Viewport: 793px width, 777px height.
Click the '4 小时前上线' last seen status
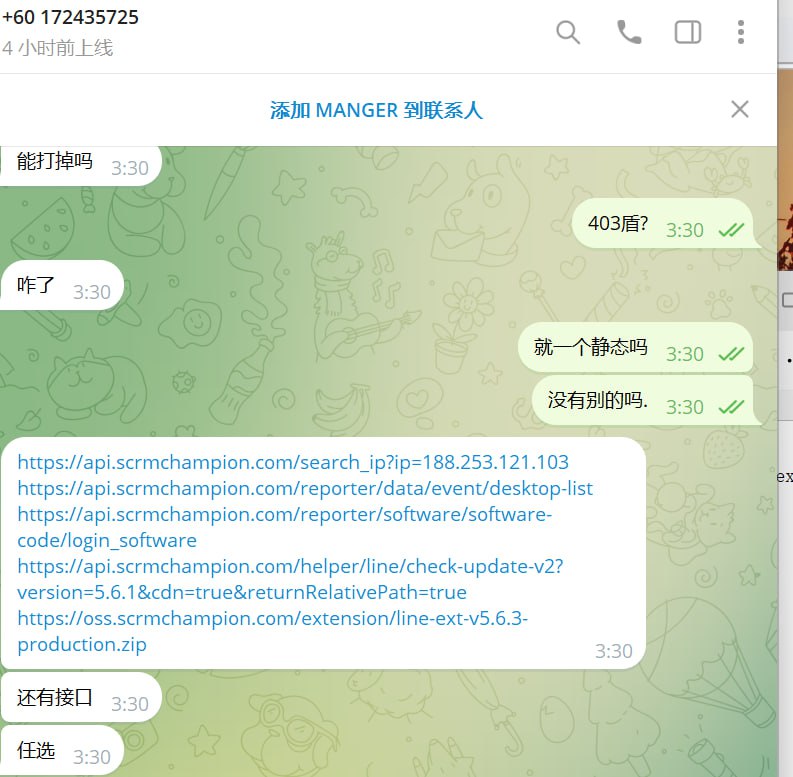57,49
